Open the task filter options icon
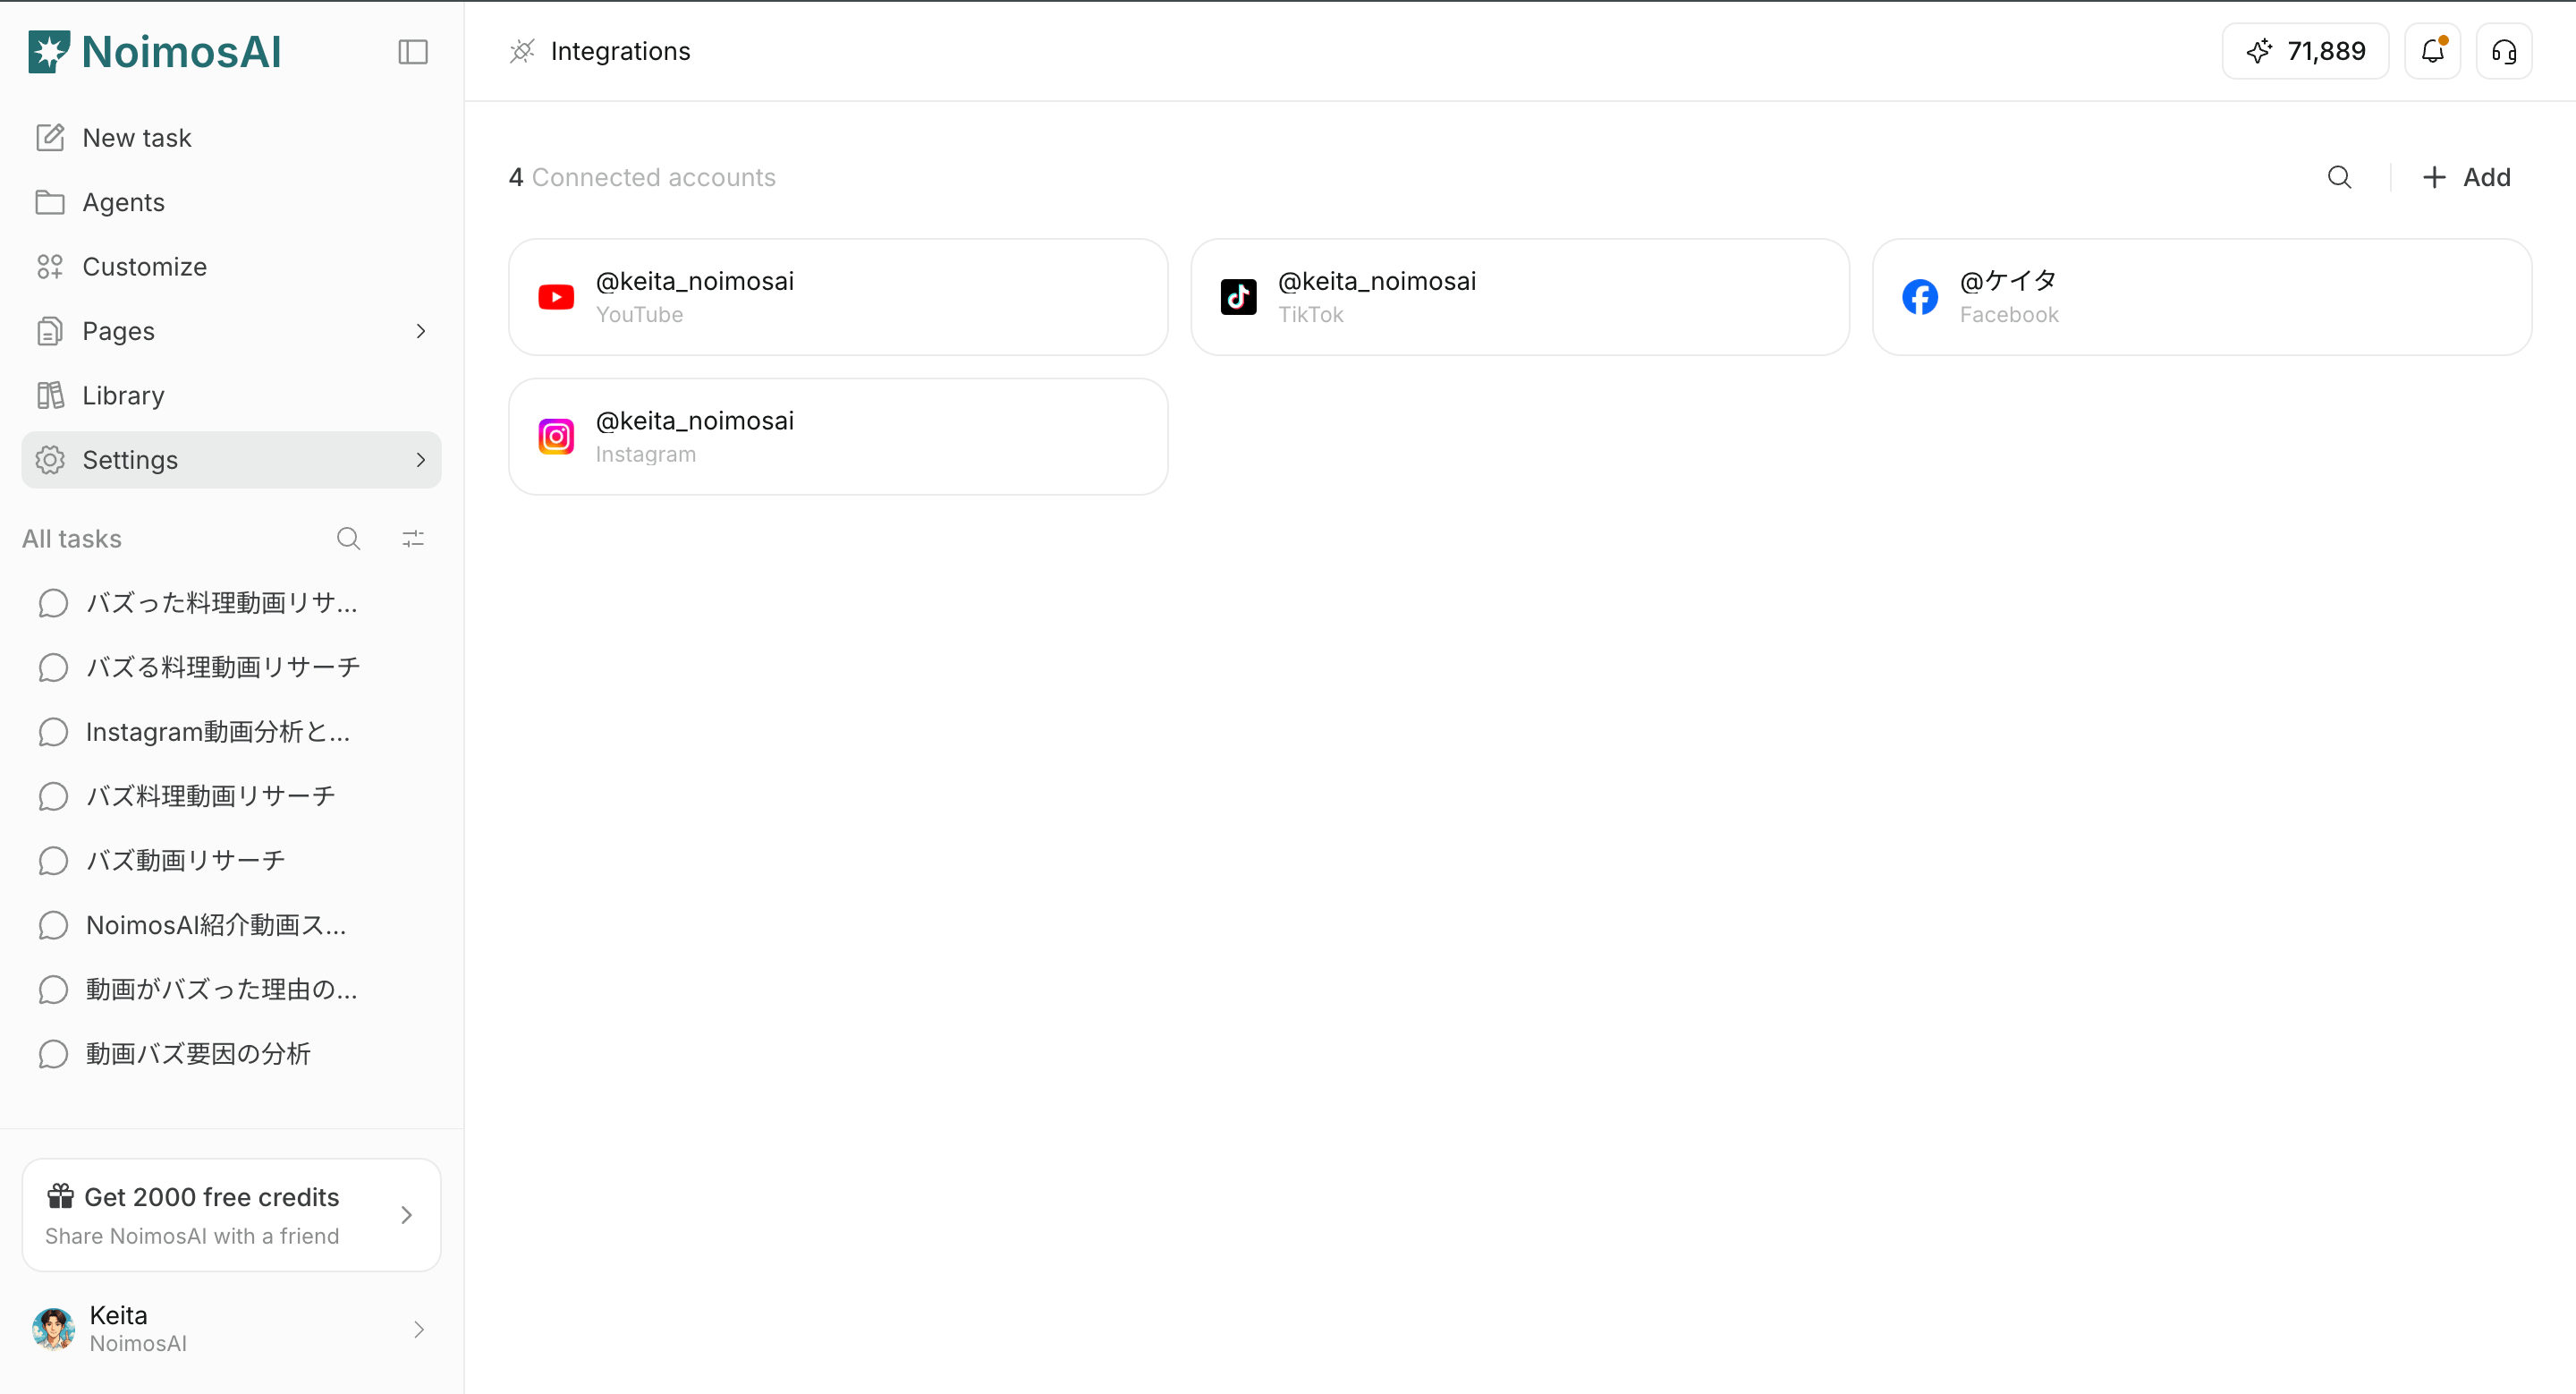 click(x=413, y=539)
